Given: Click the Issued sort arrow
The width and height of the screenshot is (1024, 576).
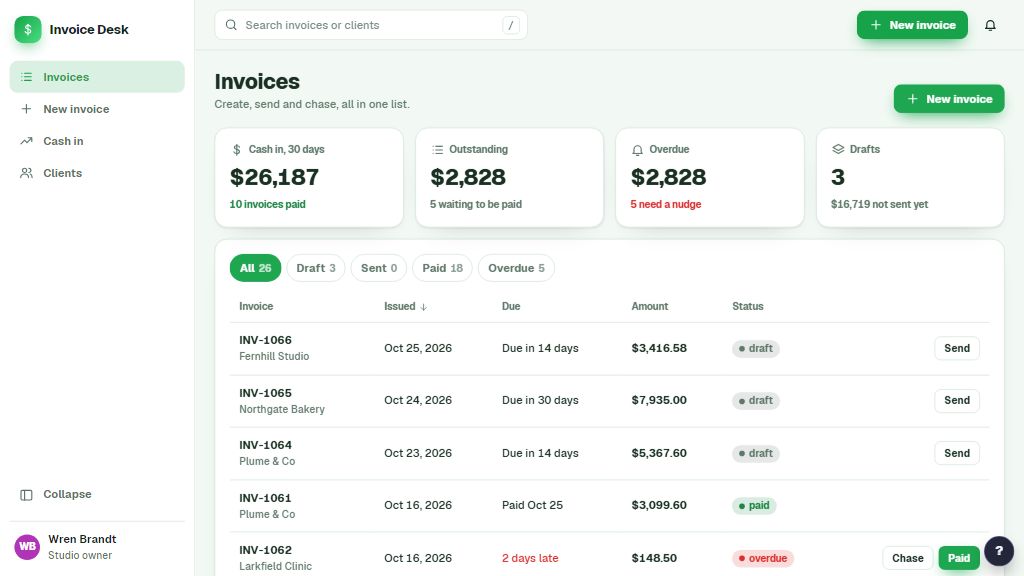Looking at the screenshot, I should [423, 307].
